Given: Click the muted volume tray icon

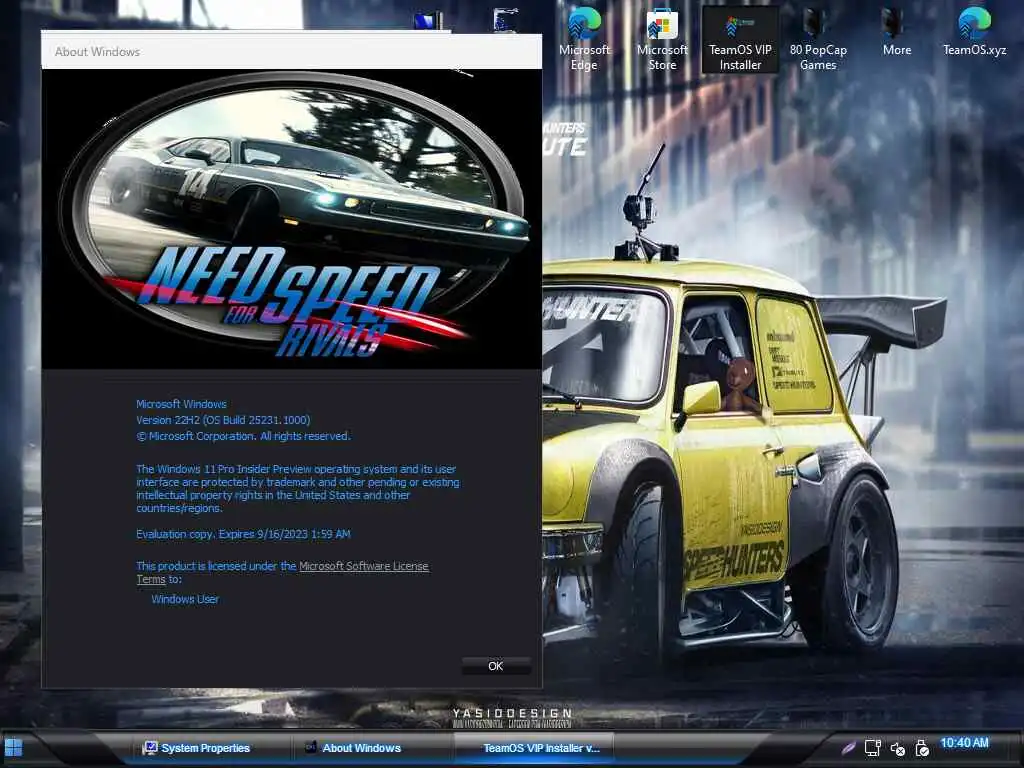Looking at the screenshot, I should point(897,748).
